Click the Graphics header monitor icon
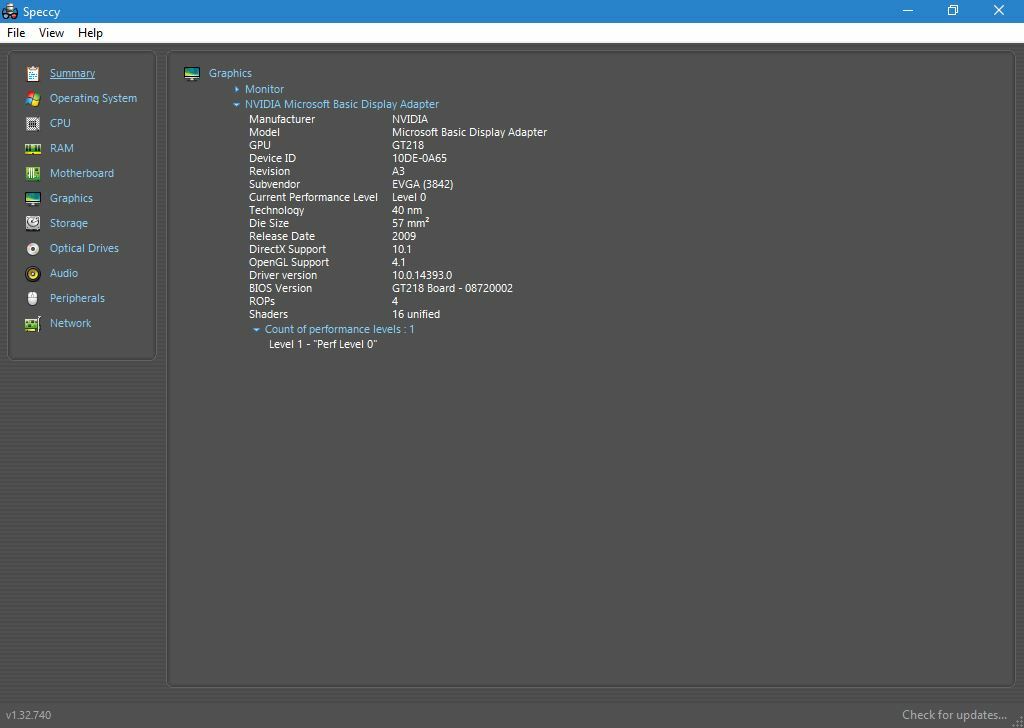The image size is (1024, 728). [192, 74]
